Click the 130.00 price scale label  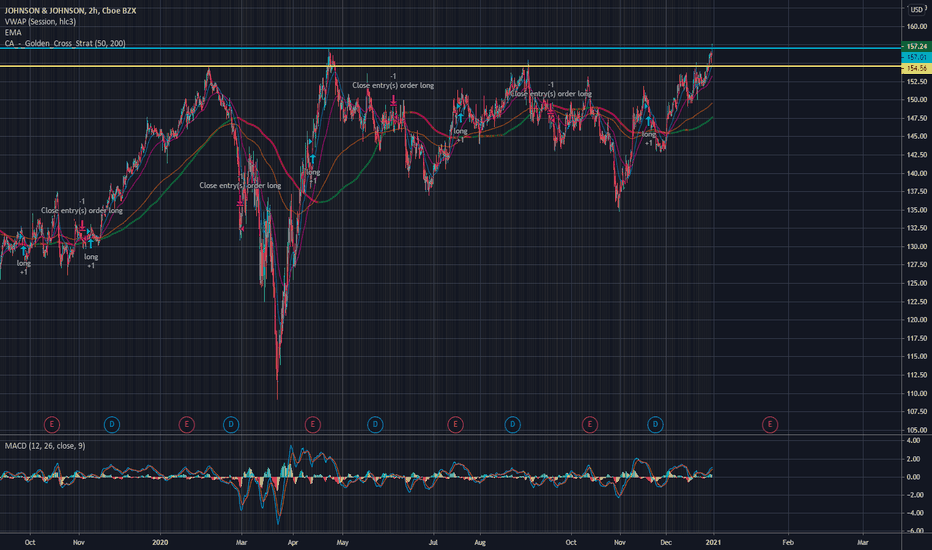(917, 246)
